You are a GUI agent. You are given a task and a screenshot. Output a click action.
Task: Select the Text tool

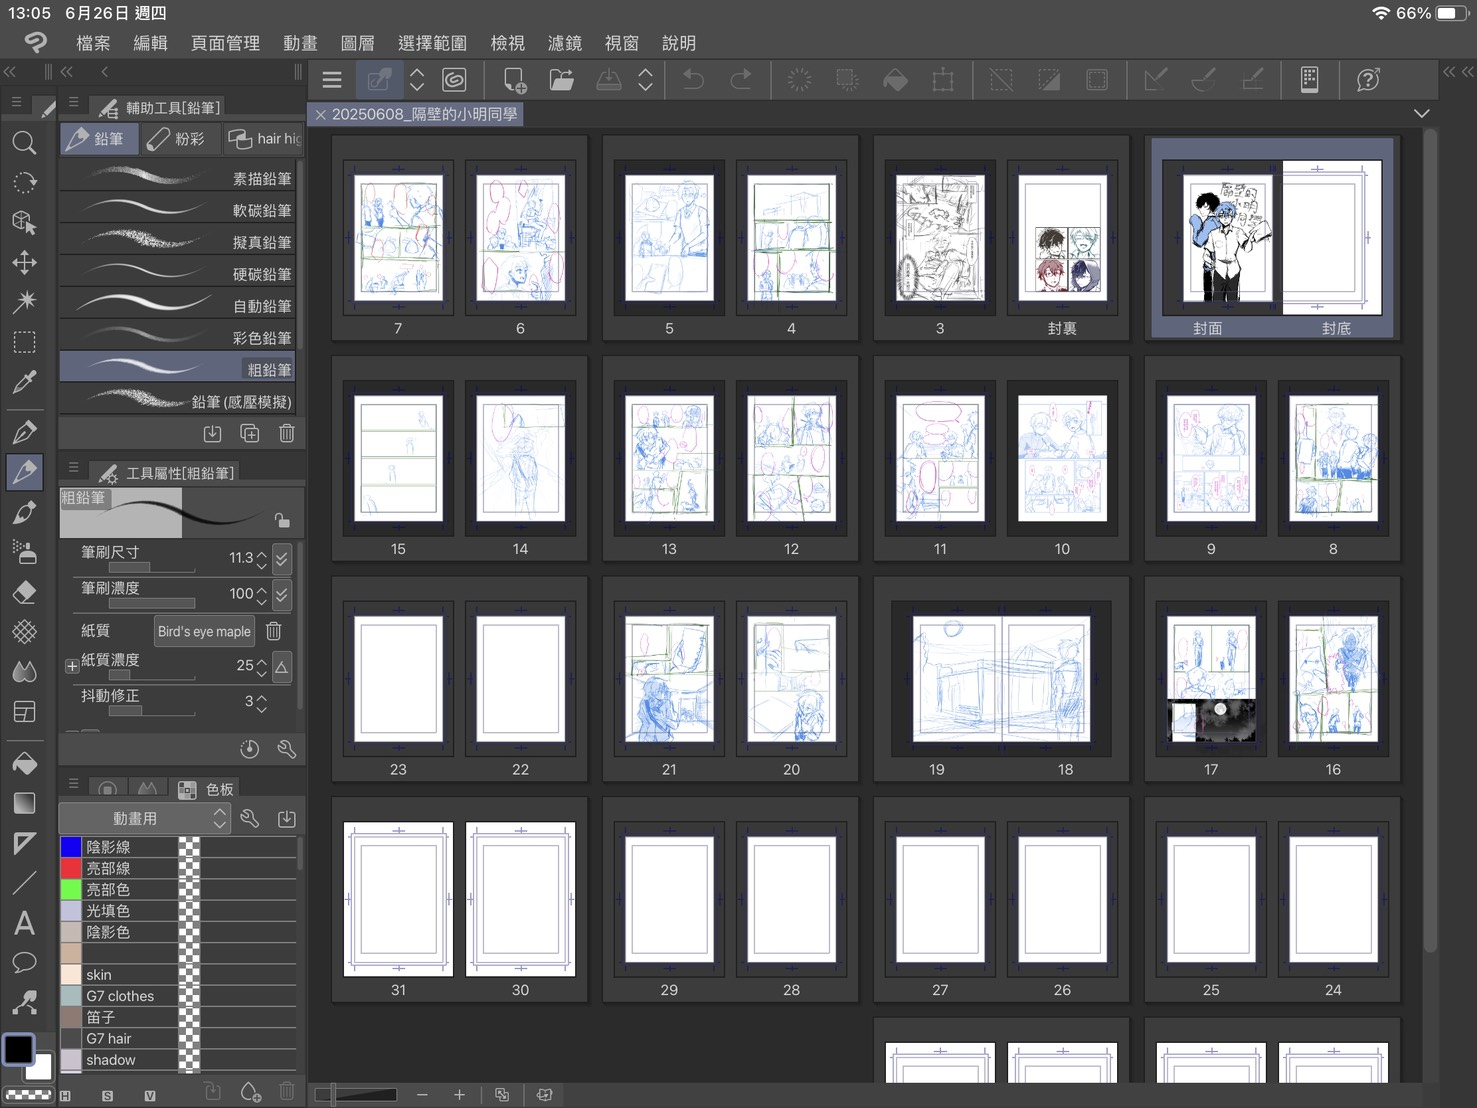24,923
